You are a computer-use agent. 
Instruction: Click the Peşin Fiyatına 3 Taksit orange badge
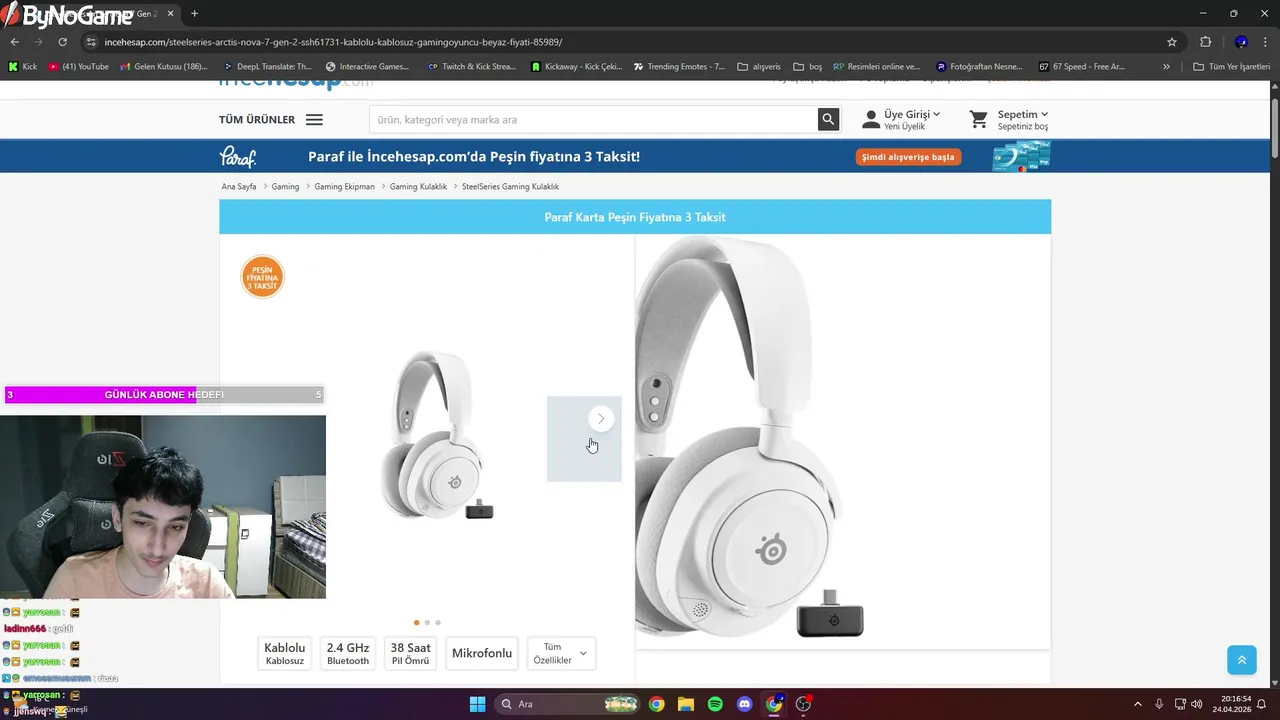pos(262,277)
